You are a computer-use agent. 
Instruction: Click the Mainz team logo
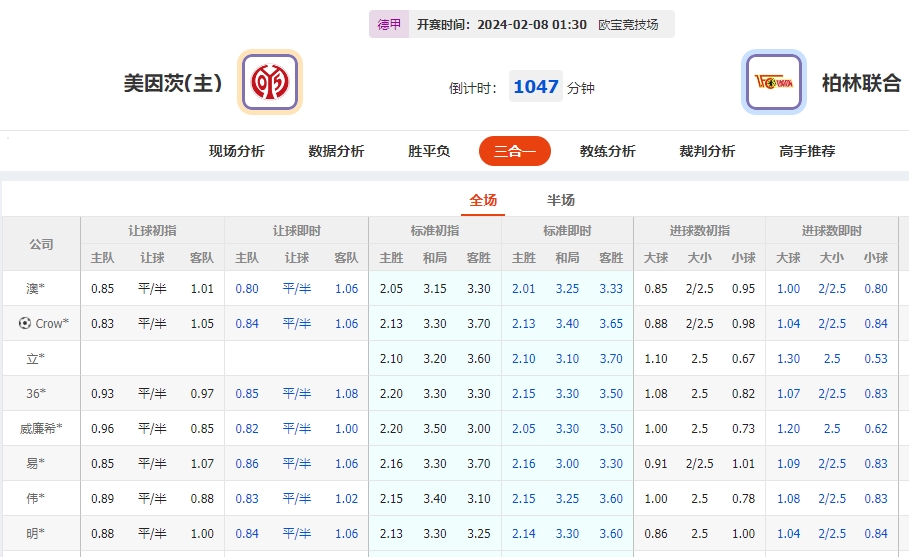270,82
